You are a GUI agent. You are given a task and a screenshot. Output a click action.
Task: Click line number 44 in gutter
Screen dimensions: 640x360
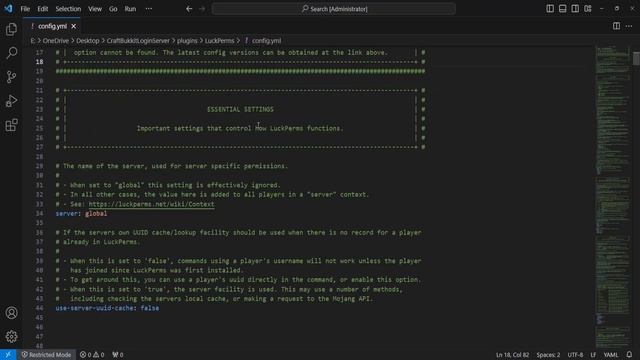(39, 308)
